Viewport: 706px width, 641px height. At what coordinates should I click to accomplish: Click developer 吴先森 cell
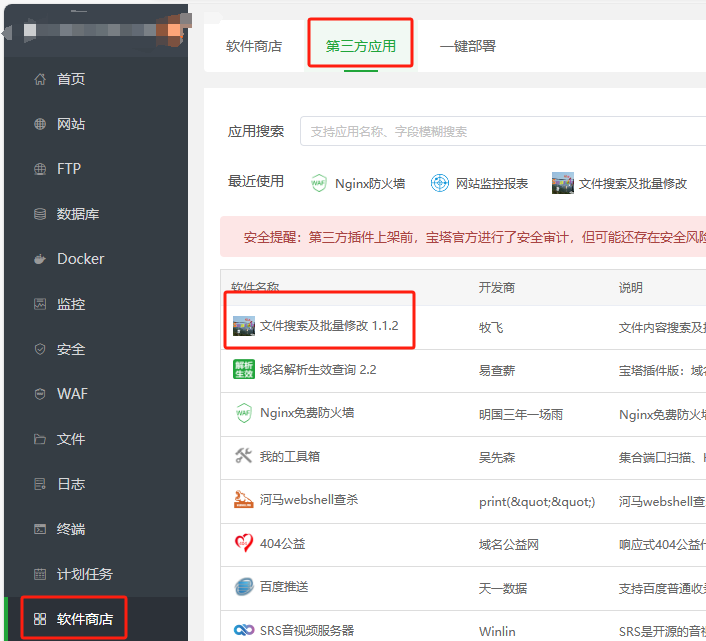497,457
